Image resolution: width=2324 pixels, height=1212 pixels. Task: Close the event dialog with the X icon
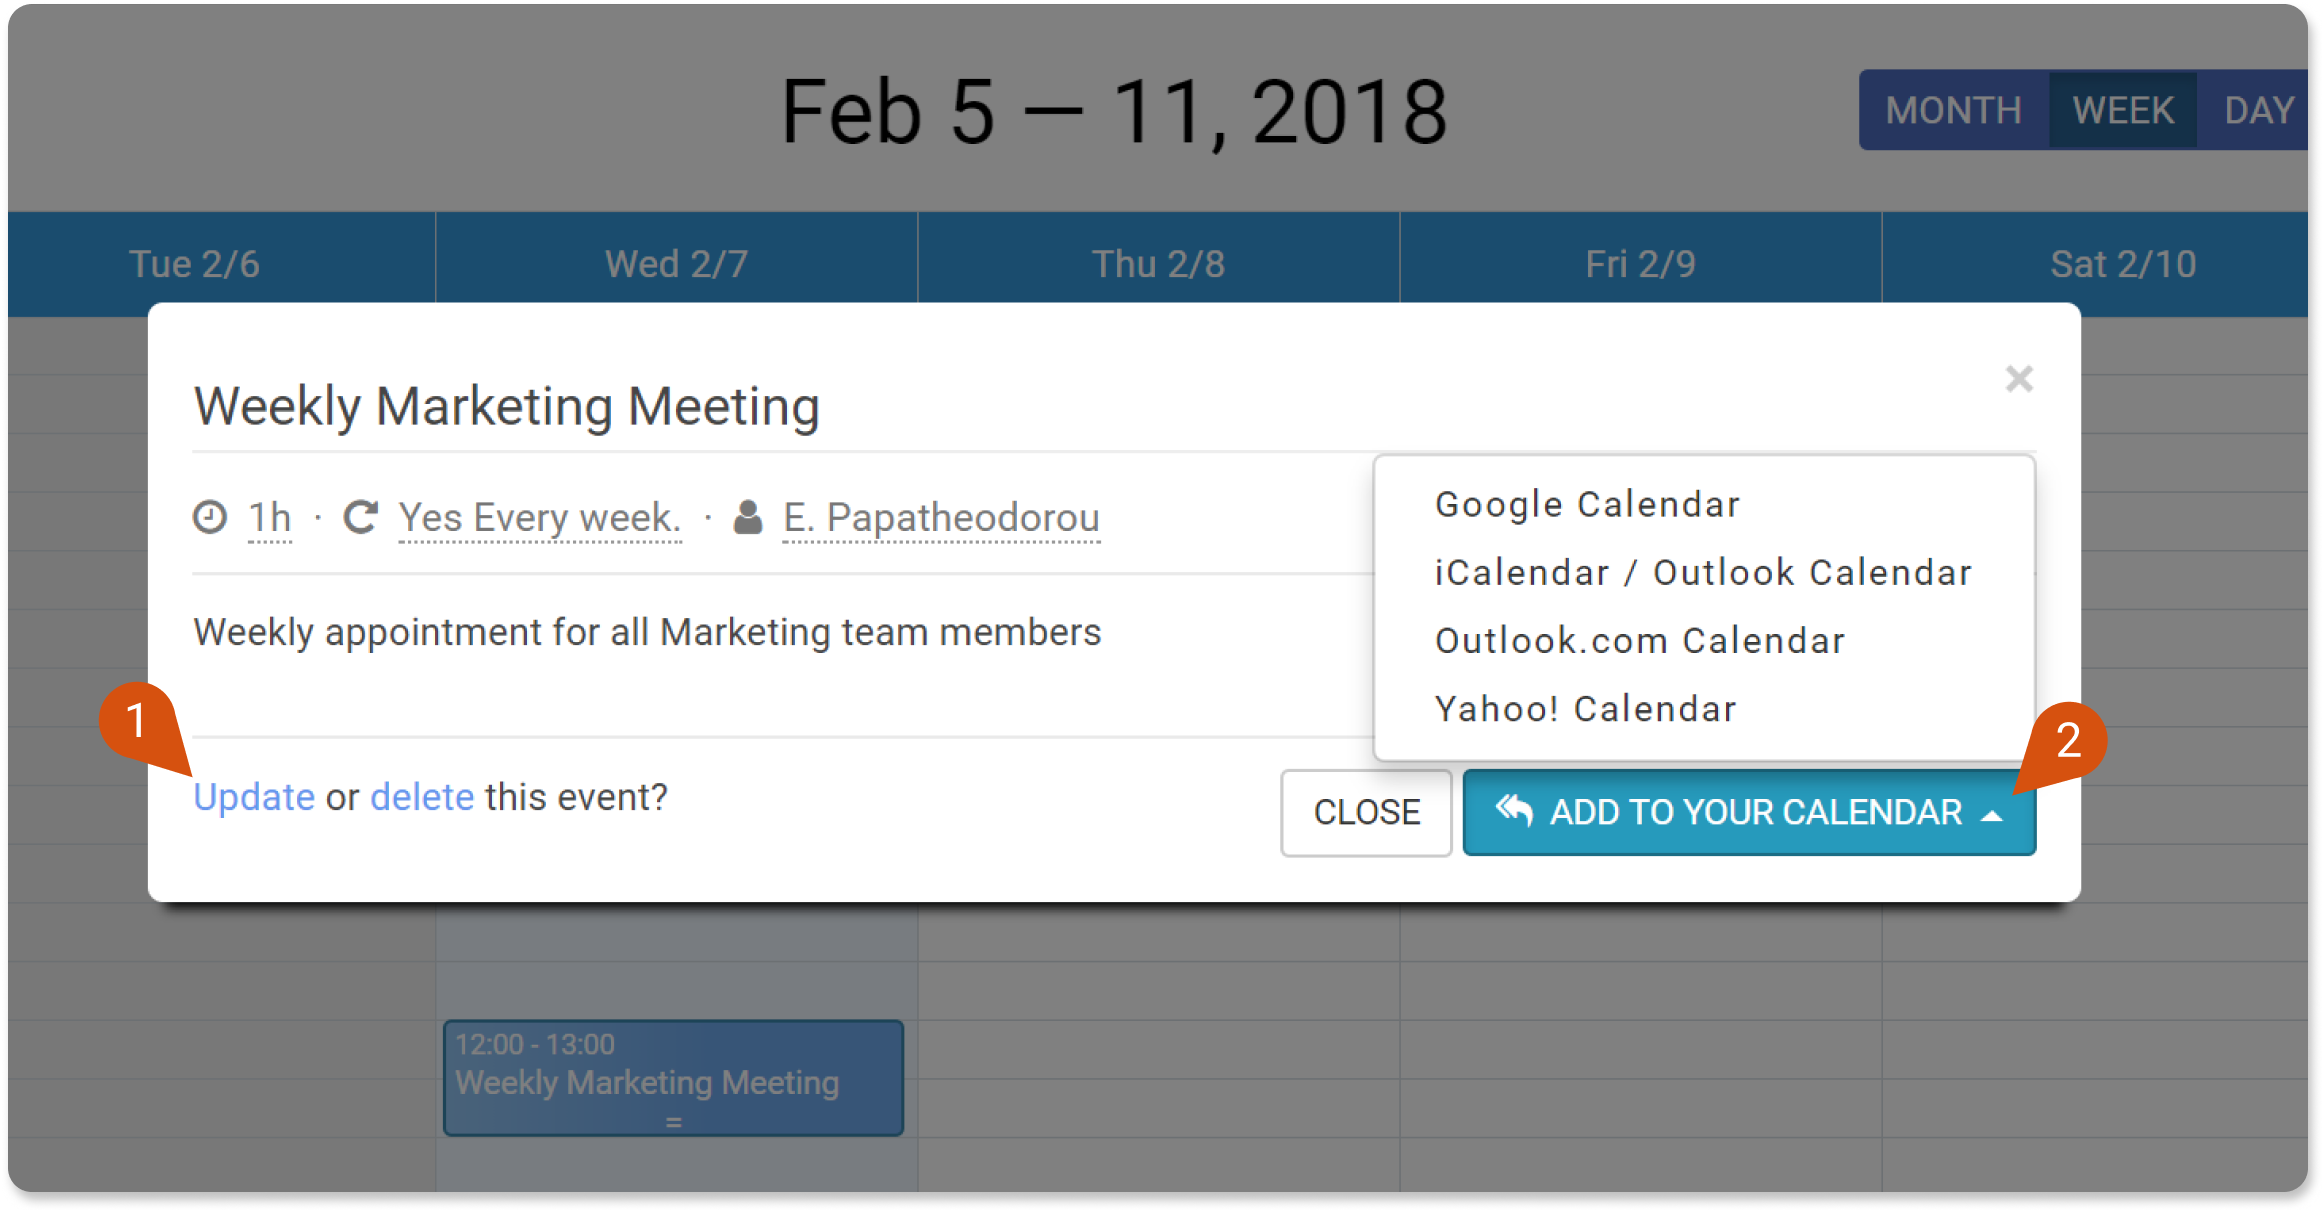tap(2019, 379)
